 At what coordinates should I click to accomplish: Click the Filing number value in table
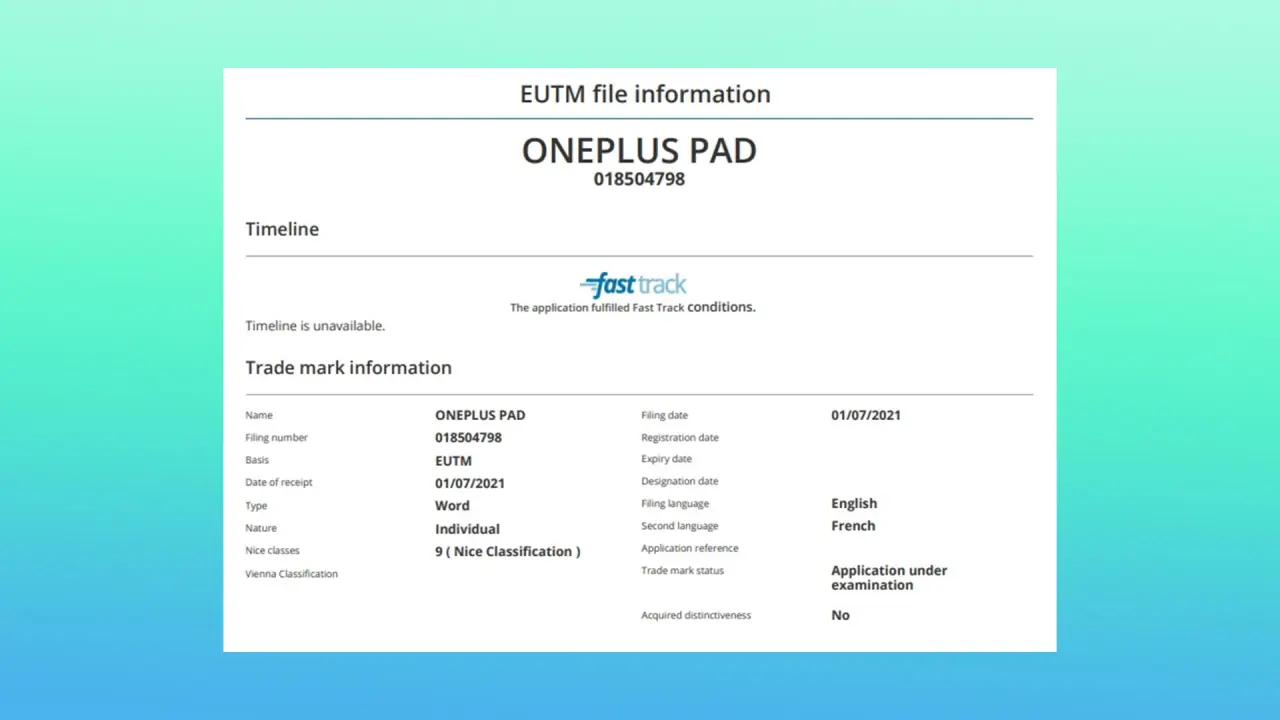[x=468, y=437]
